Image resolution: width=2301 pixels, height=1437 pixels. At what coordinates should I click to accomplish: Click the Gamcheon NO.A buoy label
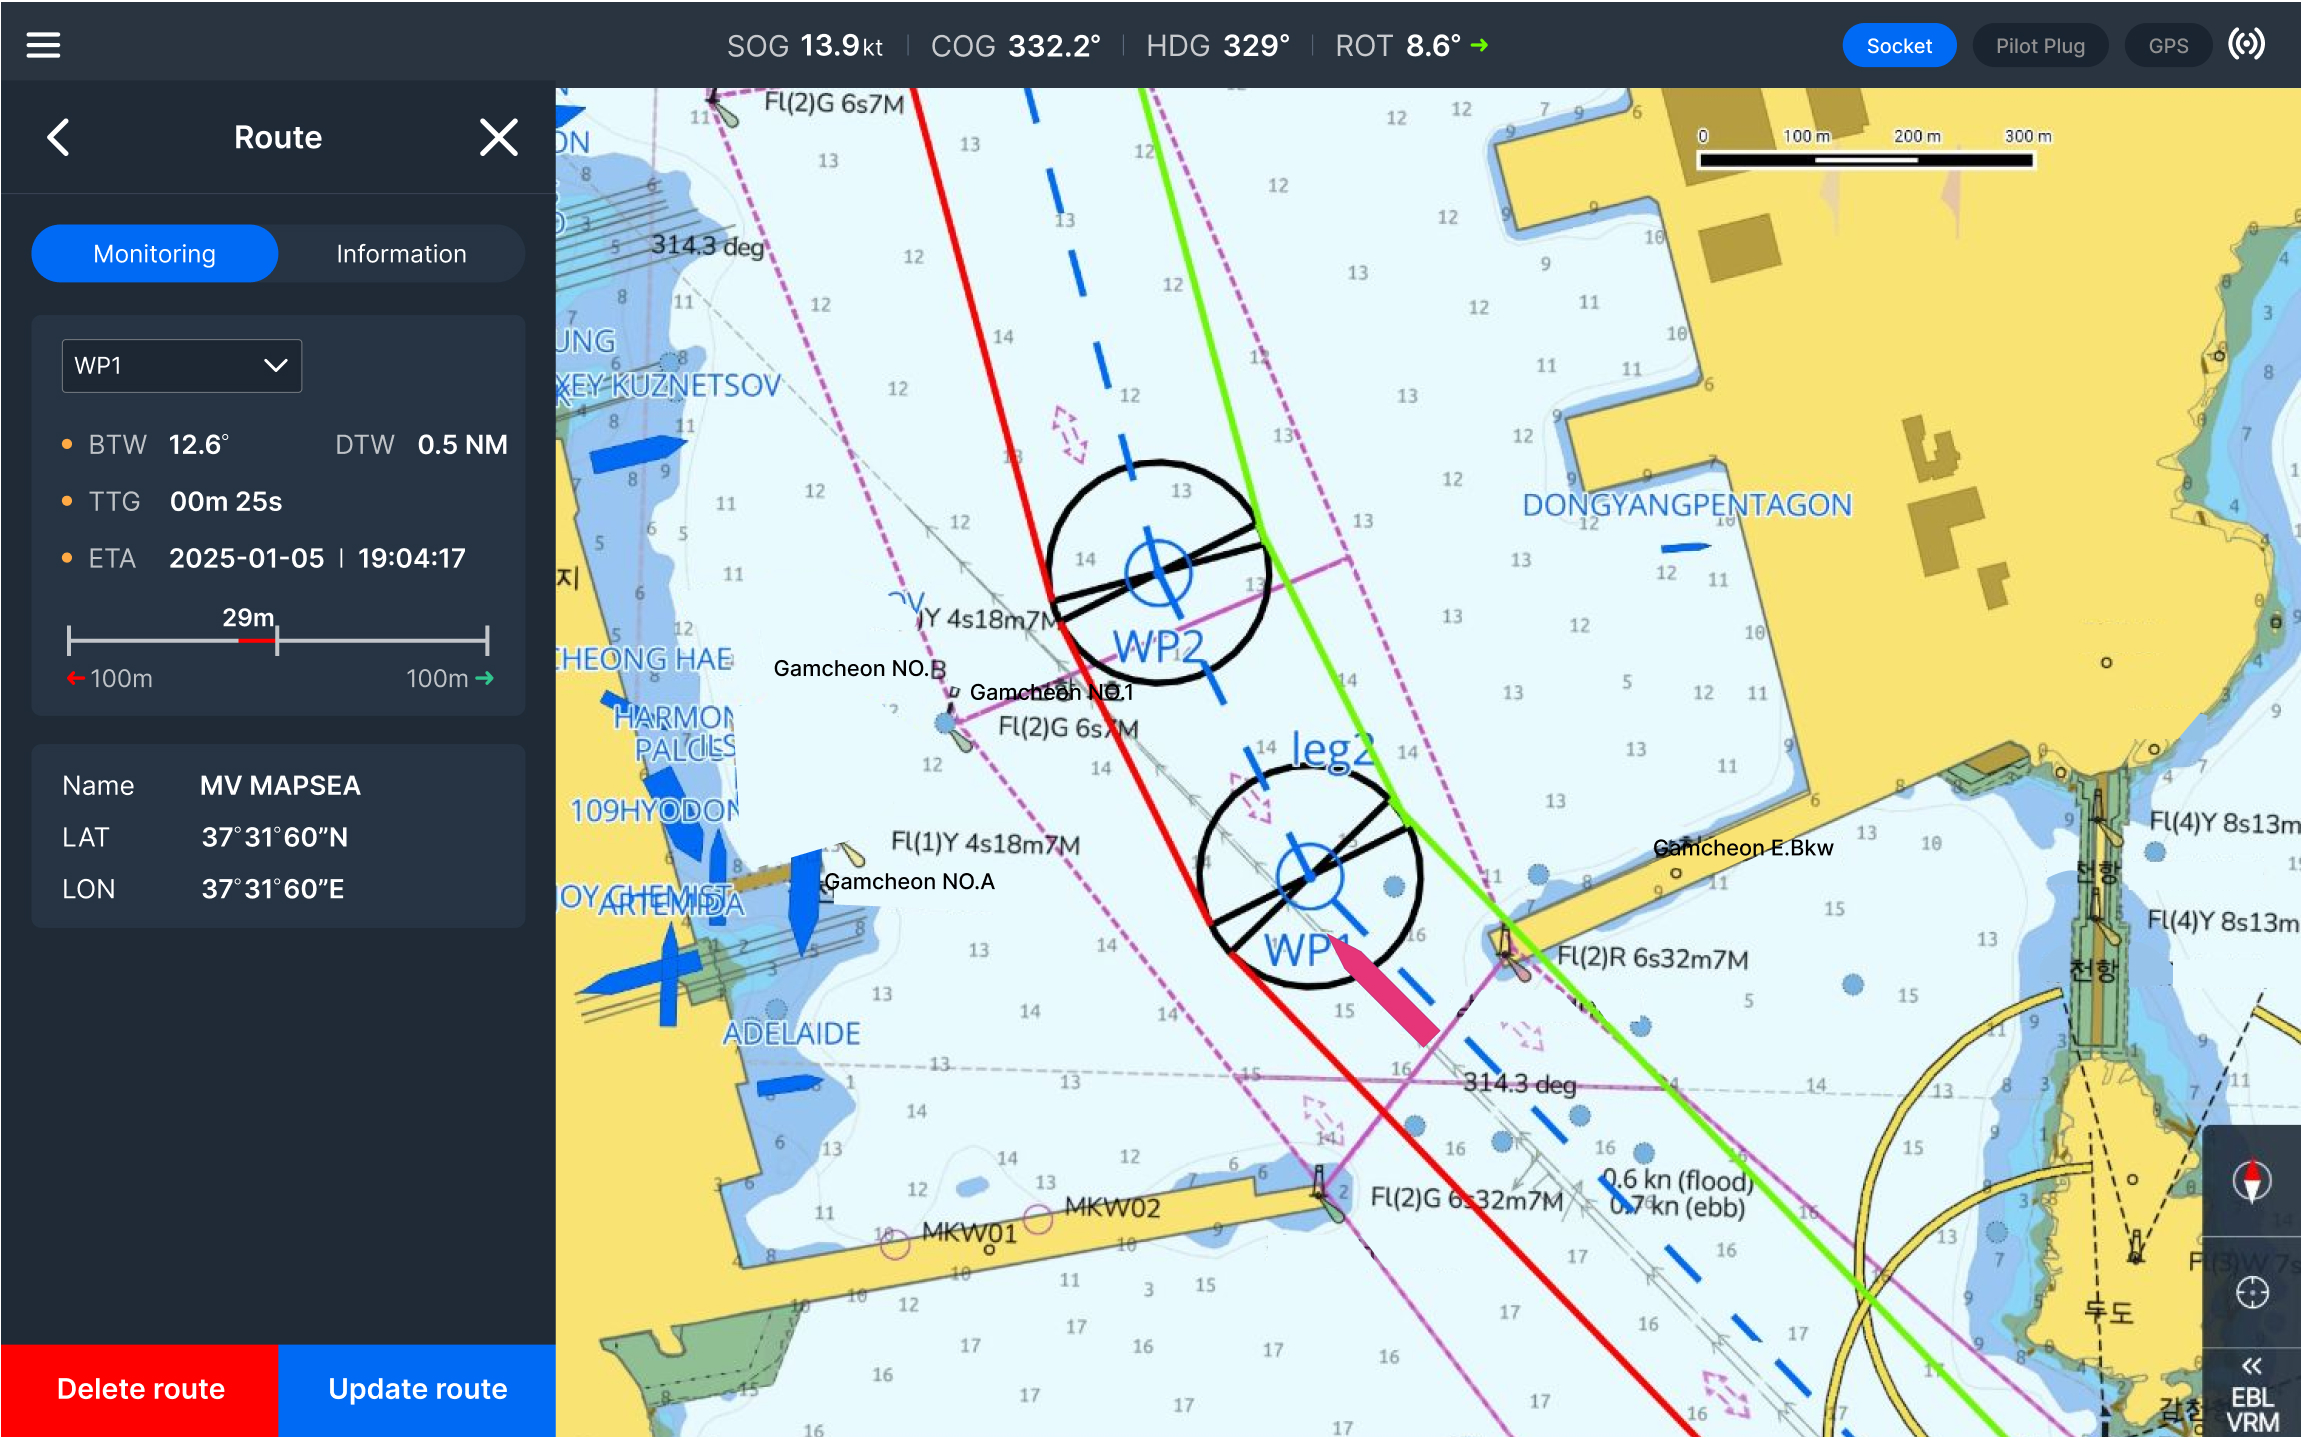pyautogui.click(x=909, y=882)
